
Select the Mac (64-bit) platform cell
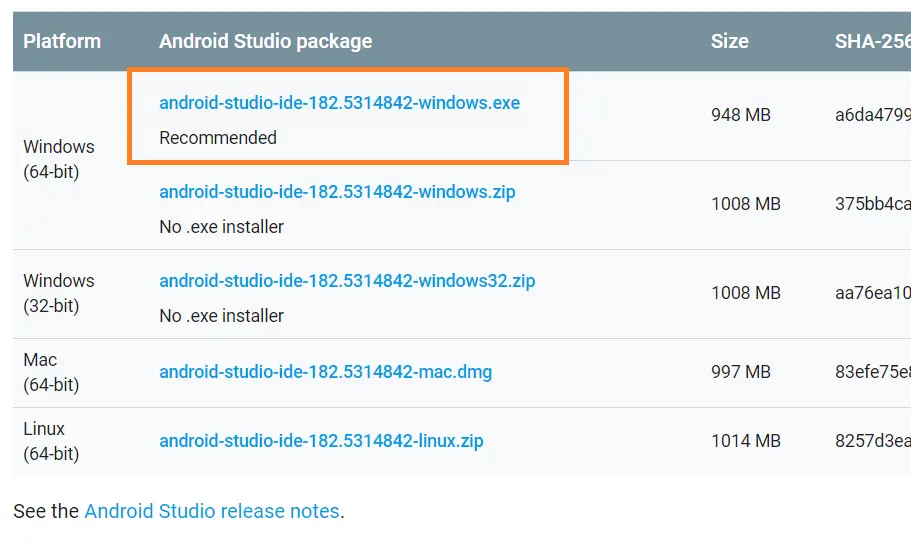(51, 372)
